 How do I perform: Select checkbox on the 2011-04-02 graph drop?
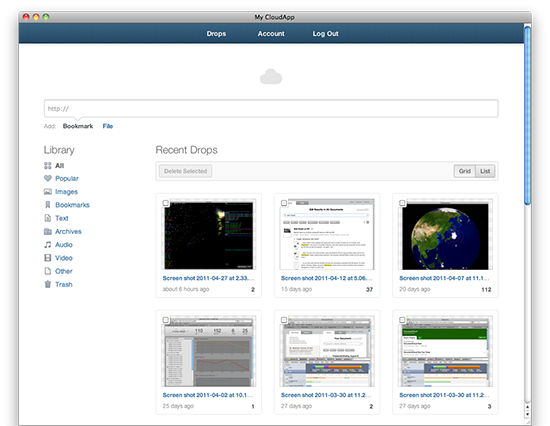pyautogui.click(x=166, y=320)
